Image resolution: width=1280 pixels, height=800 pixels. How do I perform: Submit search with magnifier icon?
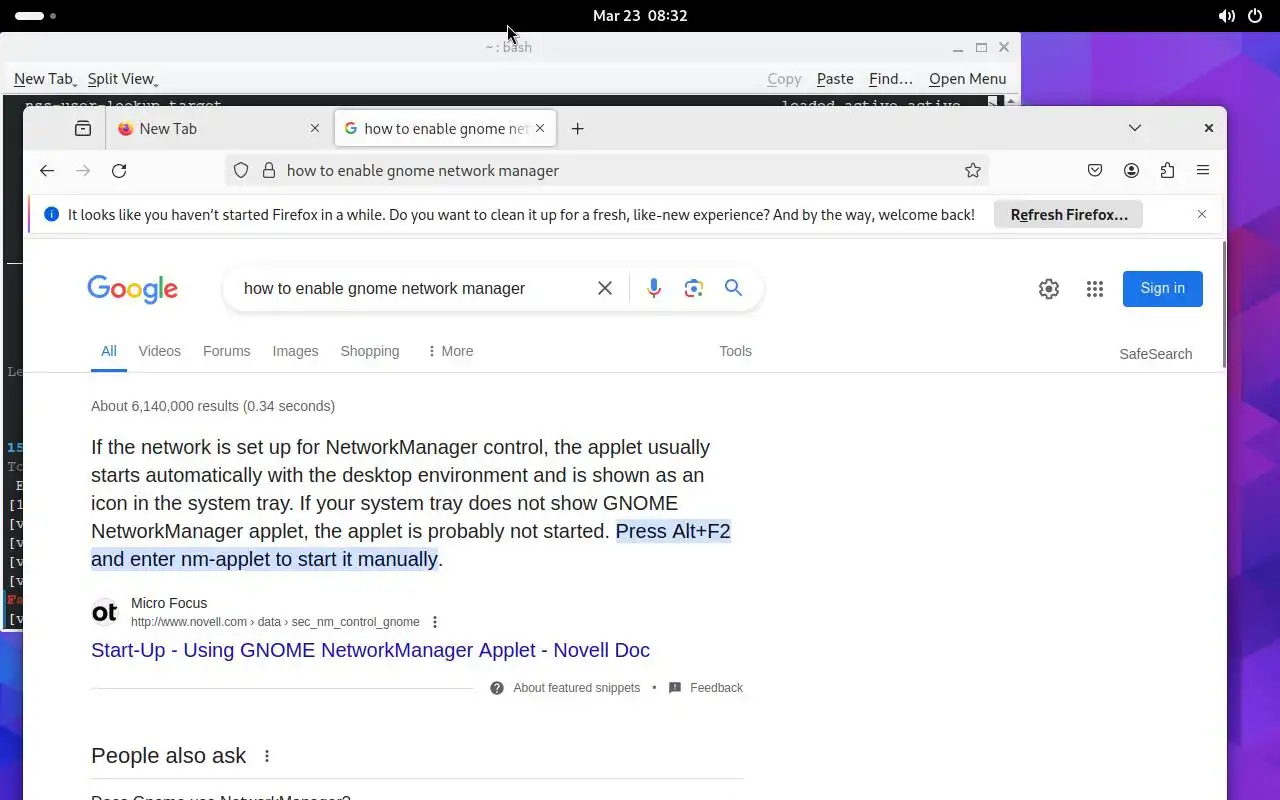click(733, 288)
